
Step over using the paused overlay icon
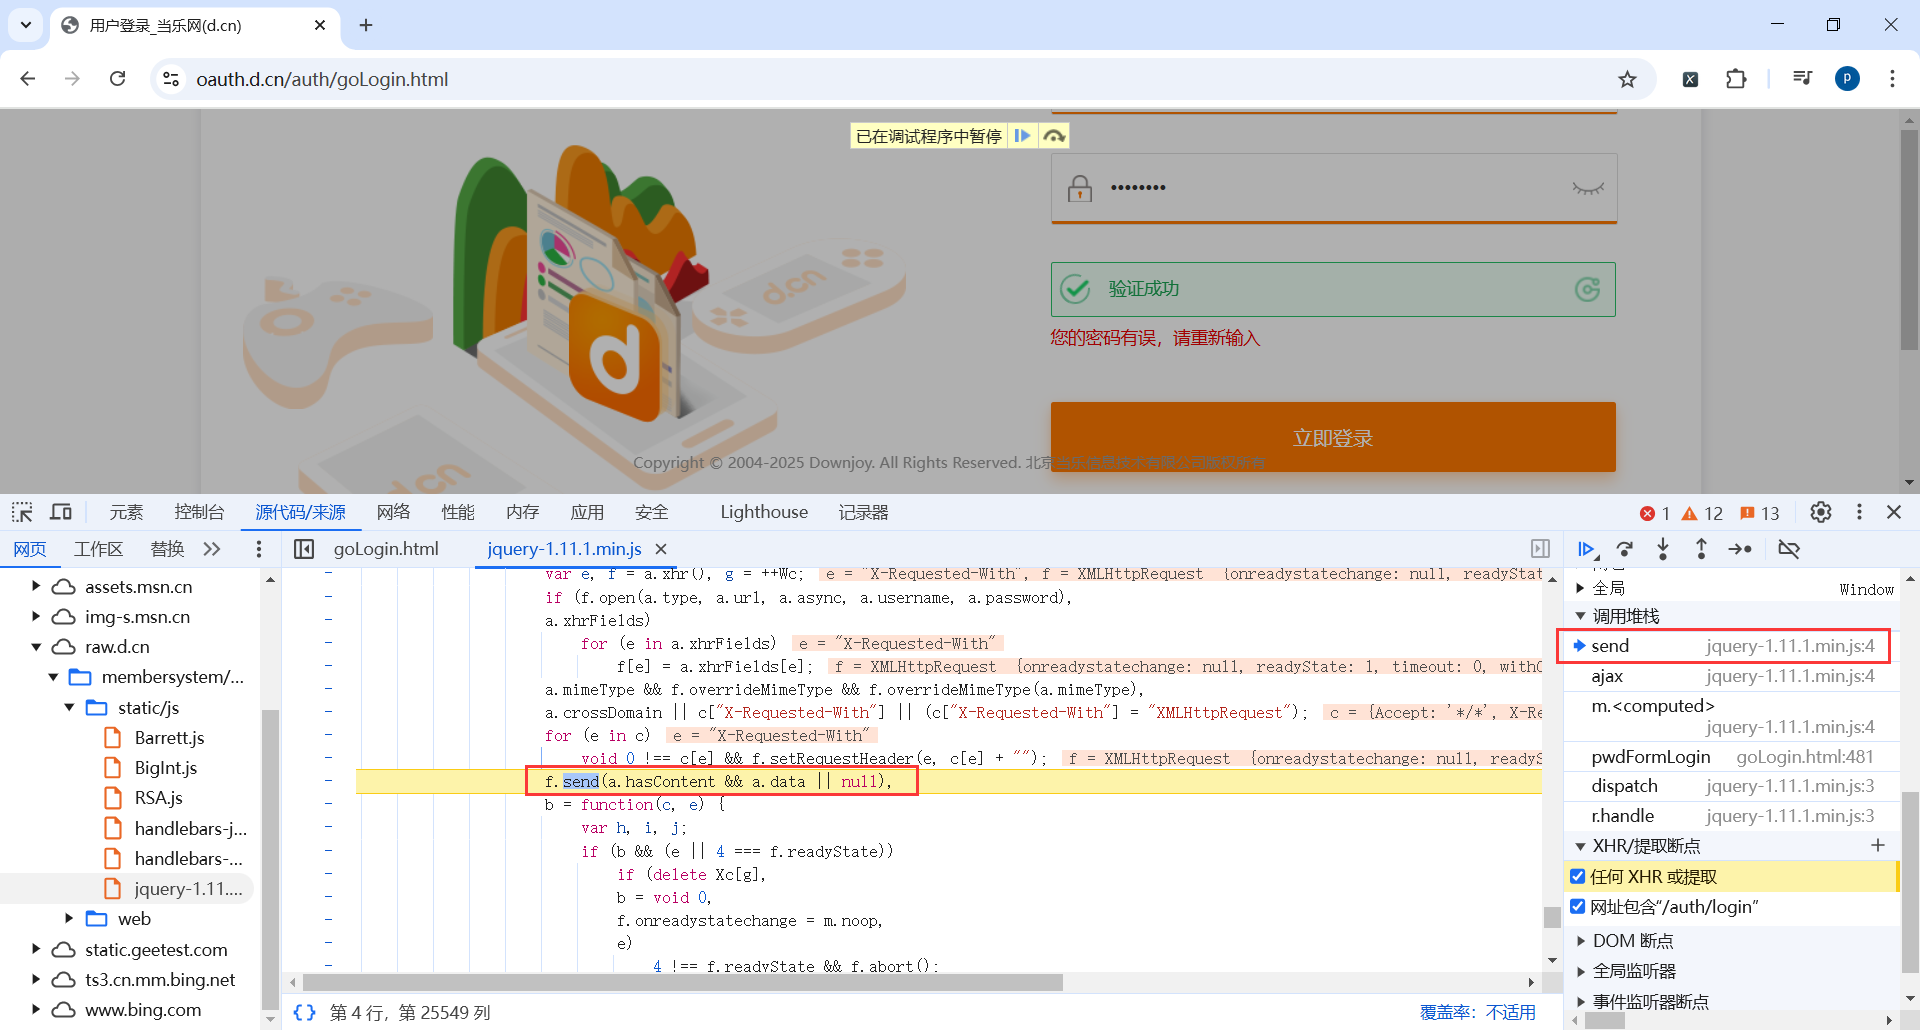1054,136
